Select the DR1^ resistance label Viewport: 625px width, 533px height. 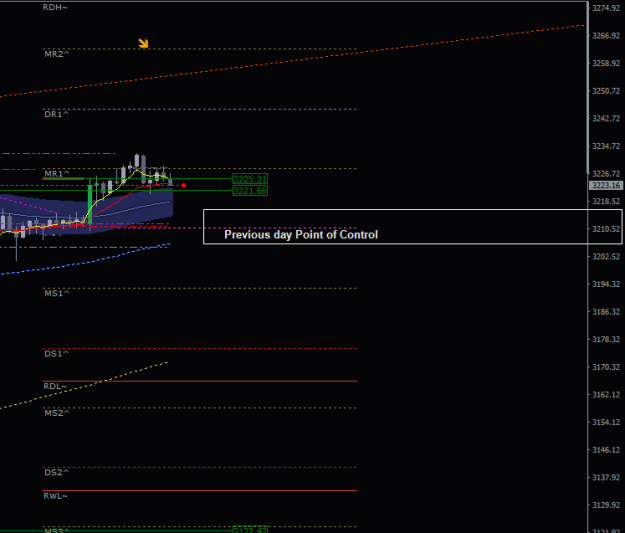(x=56, y=114)
